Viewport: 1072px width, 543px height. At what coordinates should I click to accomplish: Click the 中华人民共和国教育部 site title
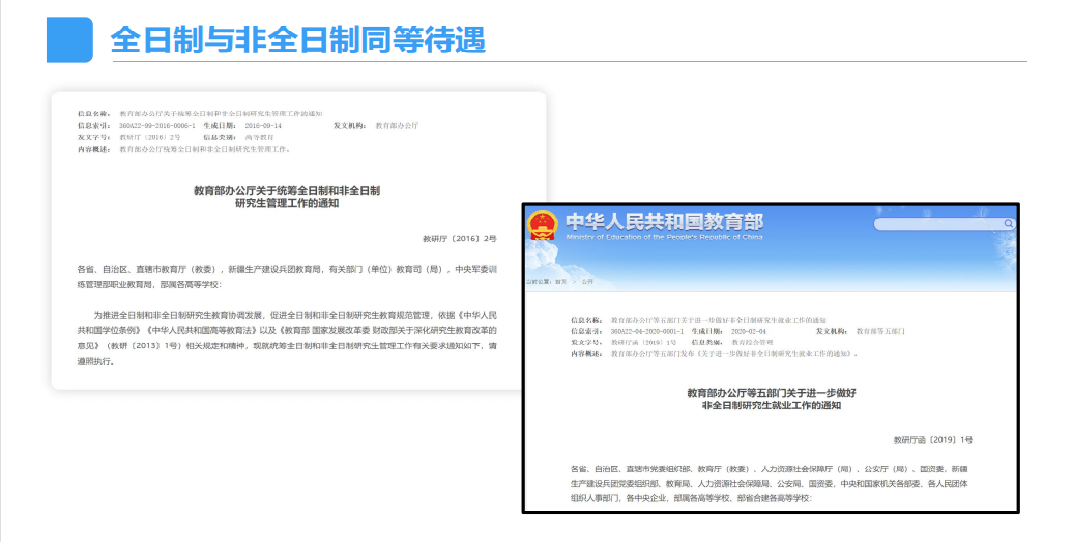point(664,222)
